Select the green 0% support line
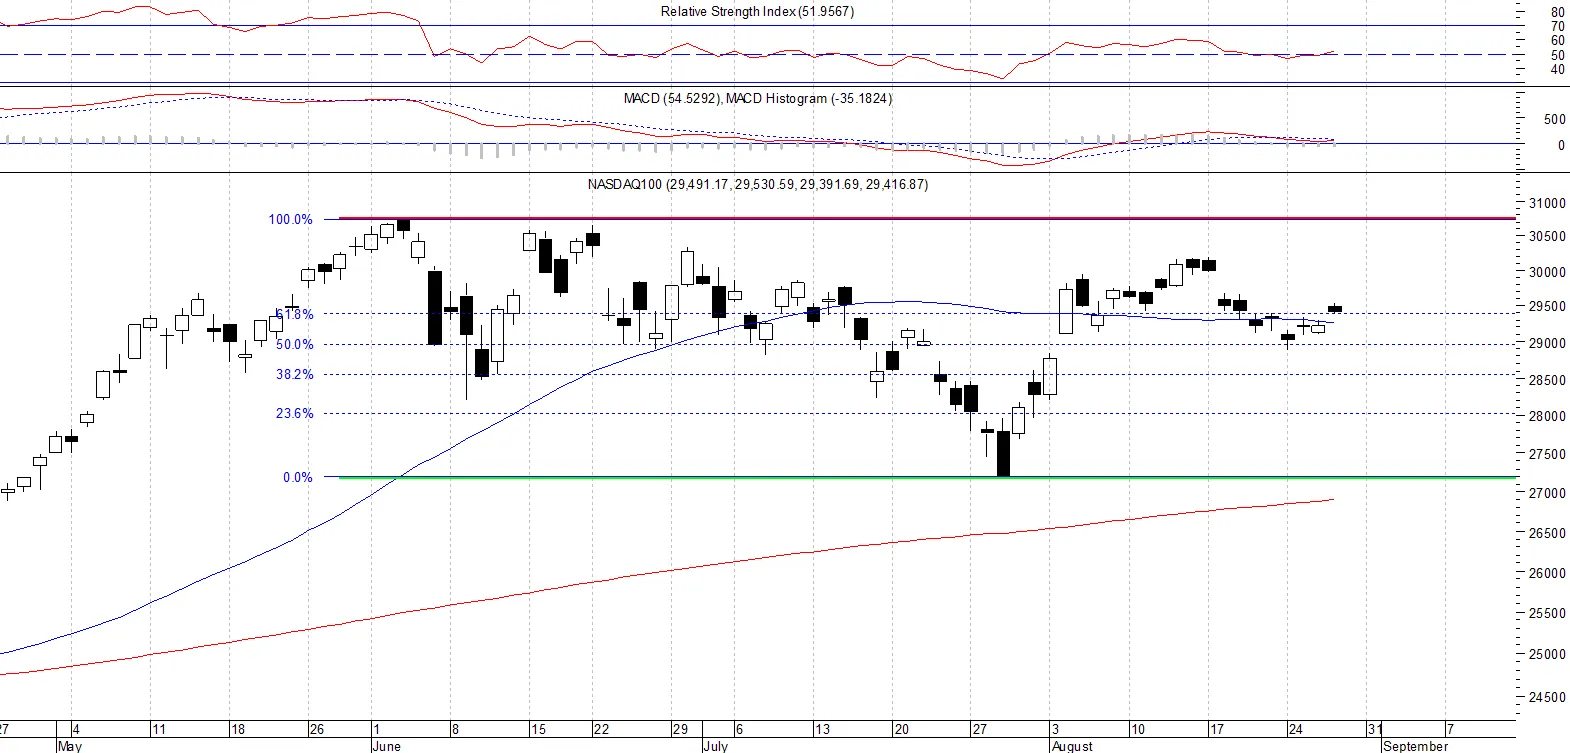1570x753 pixels. coord(927,477)
